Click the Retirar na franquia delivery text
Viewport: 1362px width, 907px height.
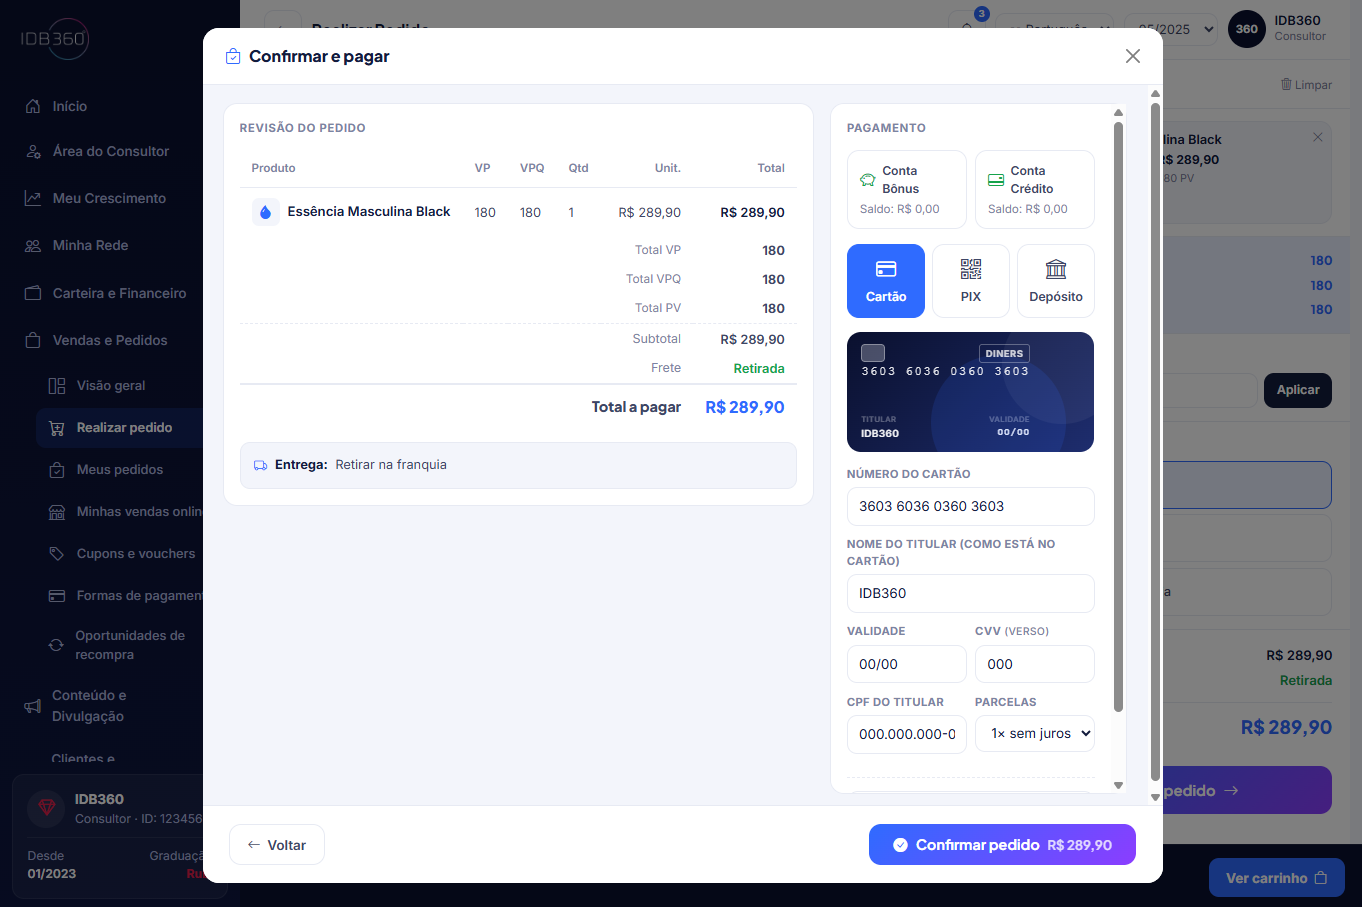pos(391,465)
